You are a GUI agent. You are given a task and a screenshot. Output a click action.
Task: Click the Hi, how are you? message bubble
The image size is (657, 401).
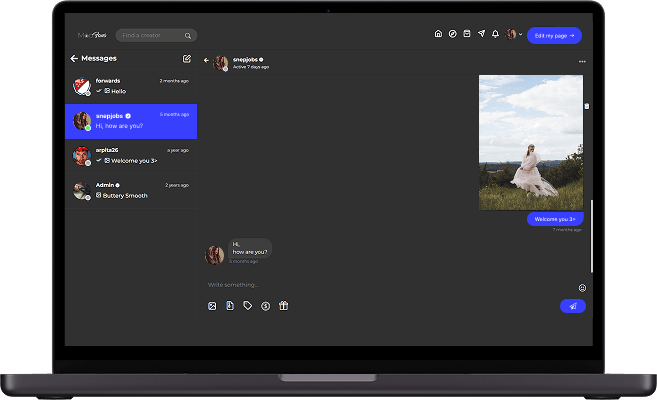click(250, 248)
